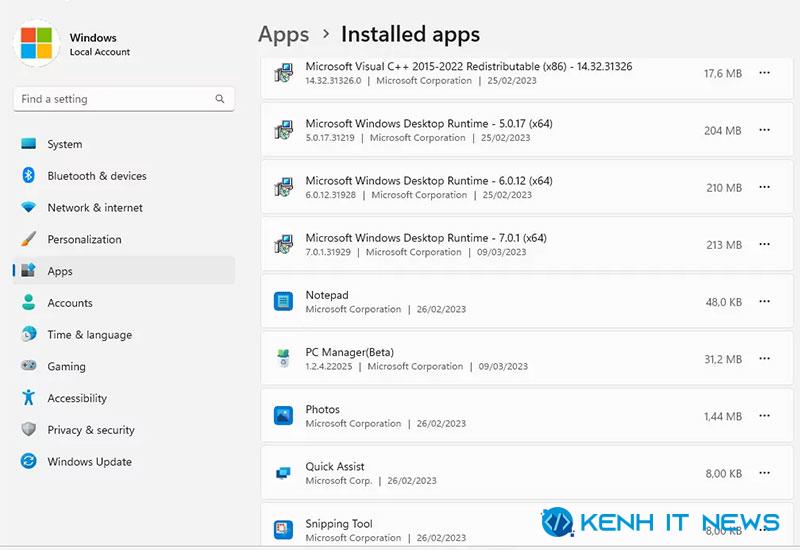Viewport: 800px width, 550px height.
Task: Click the 213 MB size value
Action: coord(724,245)
